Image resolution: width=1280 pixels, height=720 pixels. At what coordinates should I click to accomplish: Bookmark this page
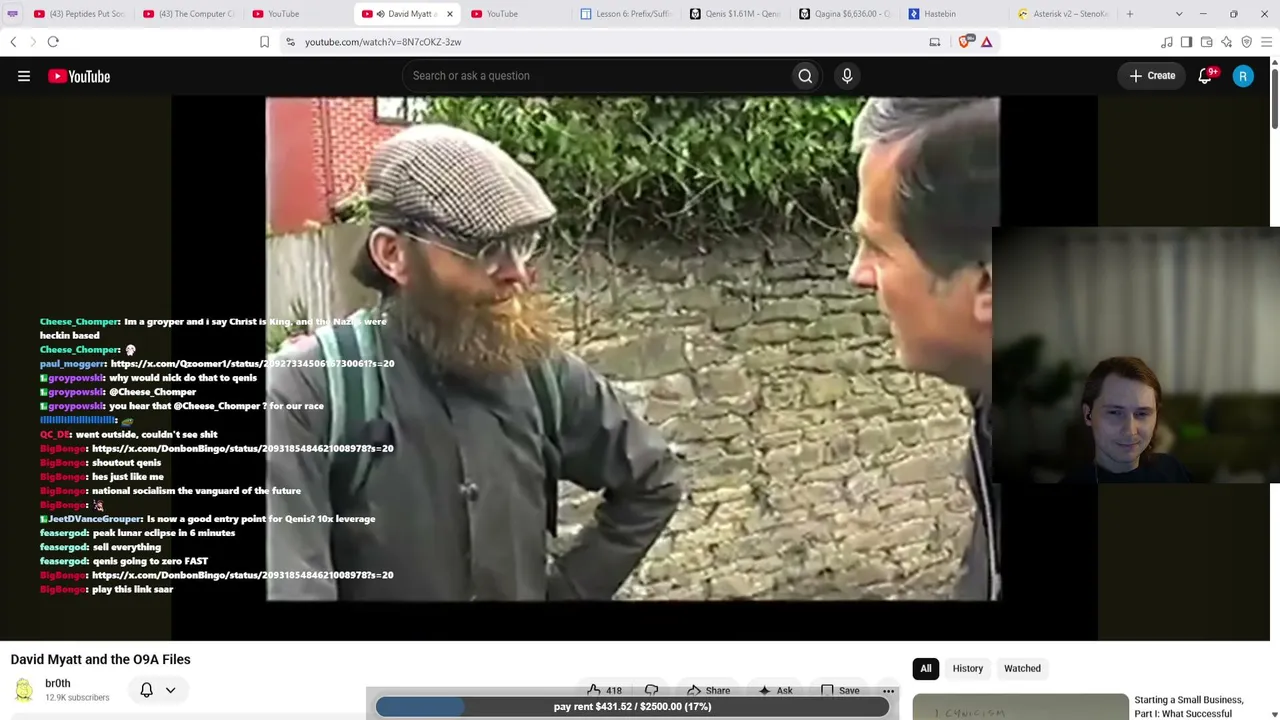(x=264, y=42)
